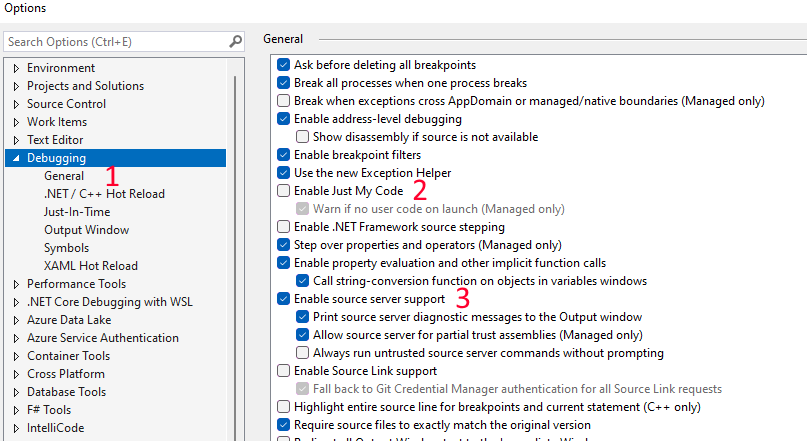
Task: Toggle Enable address-level debugging
Action: [284, 119]
